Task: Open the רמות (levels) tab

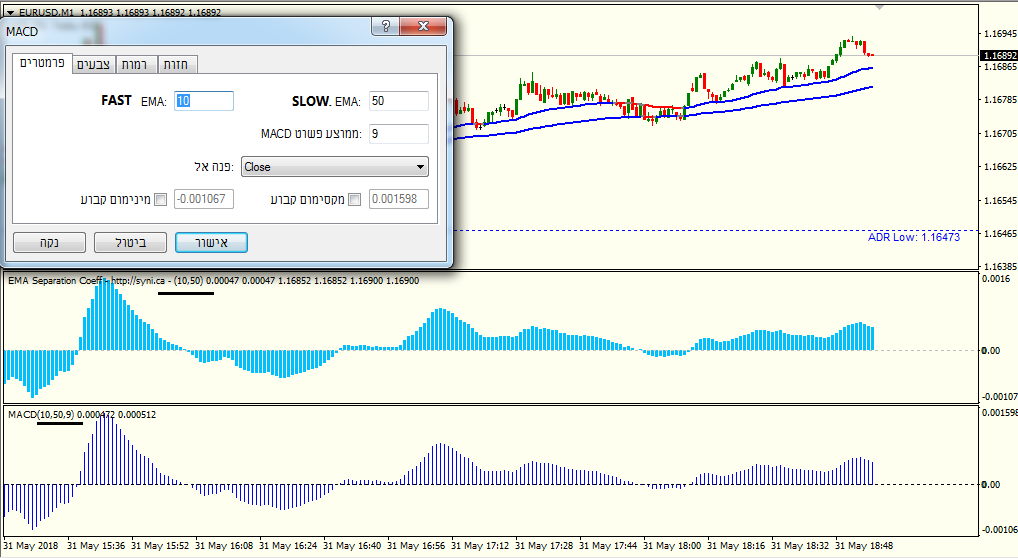Action: [x=134, y=64]
